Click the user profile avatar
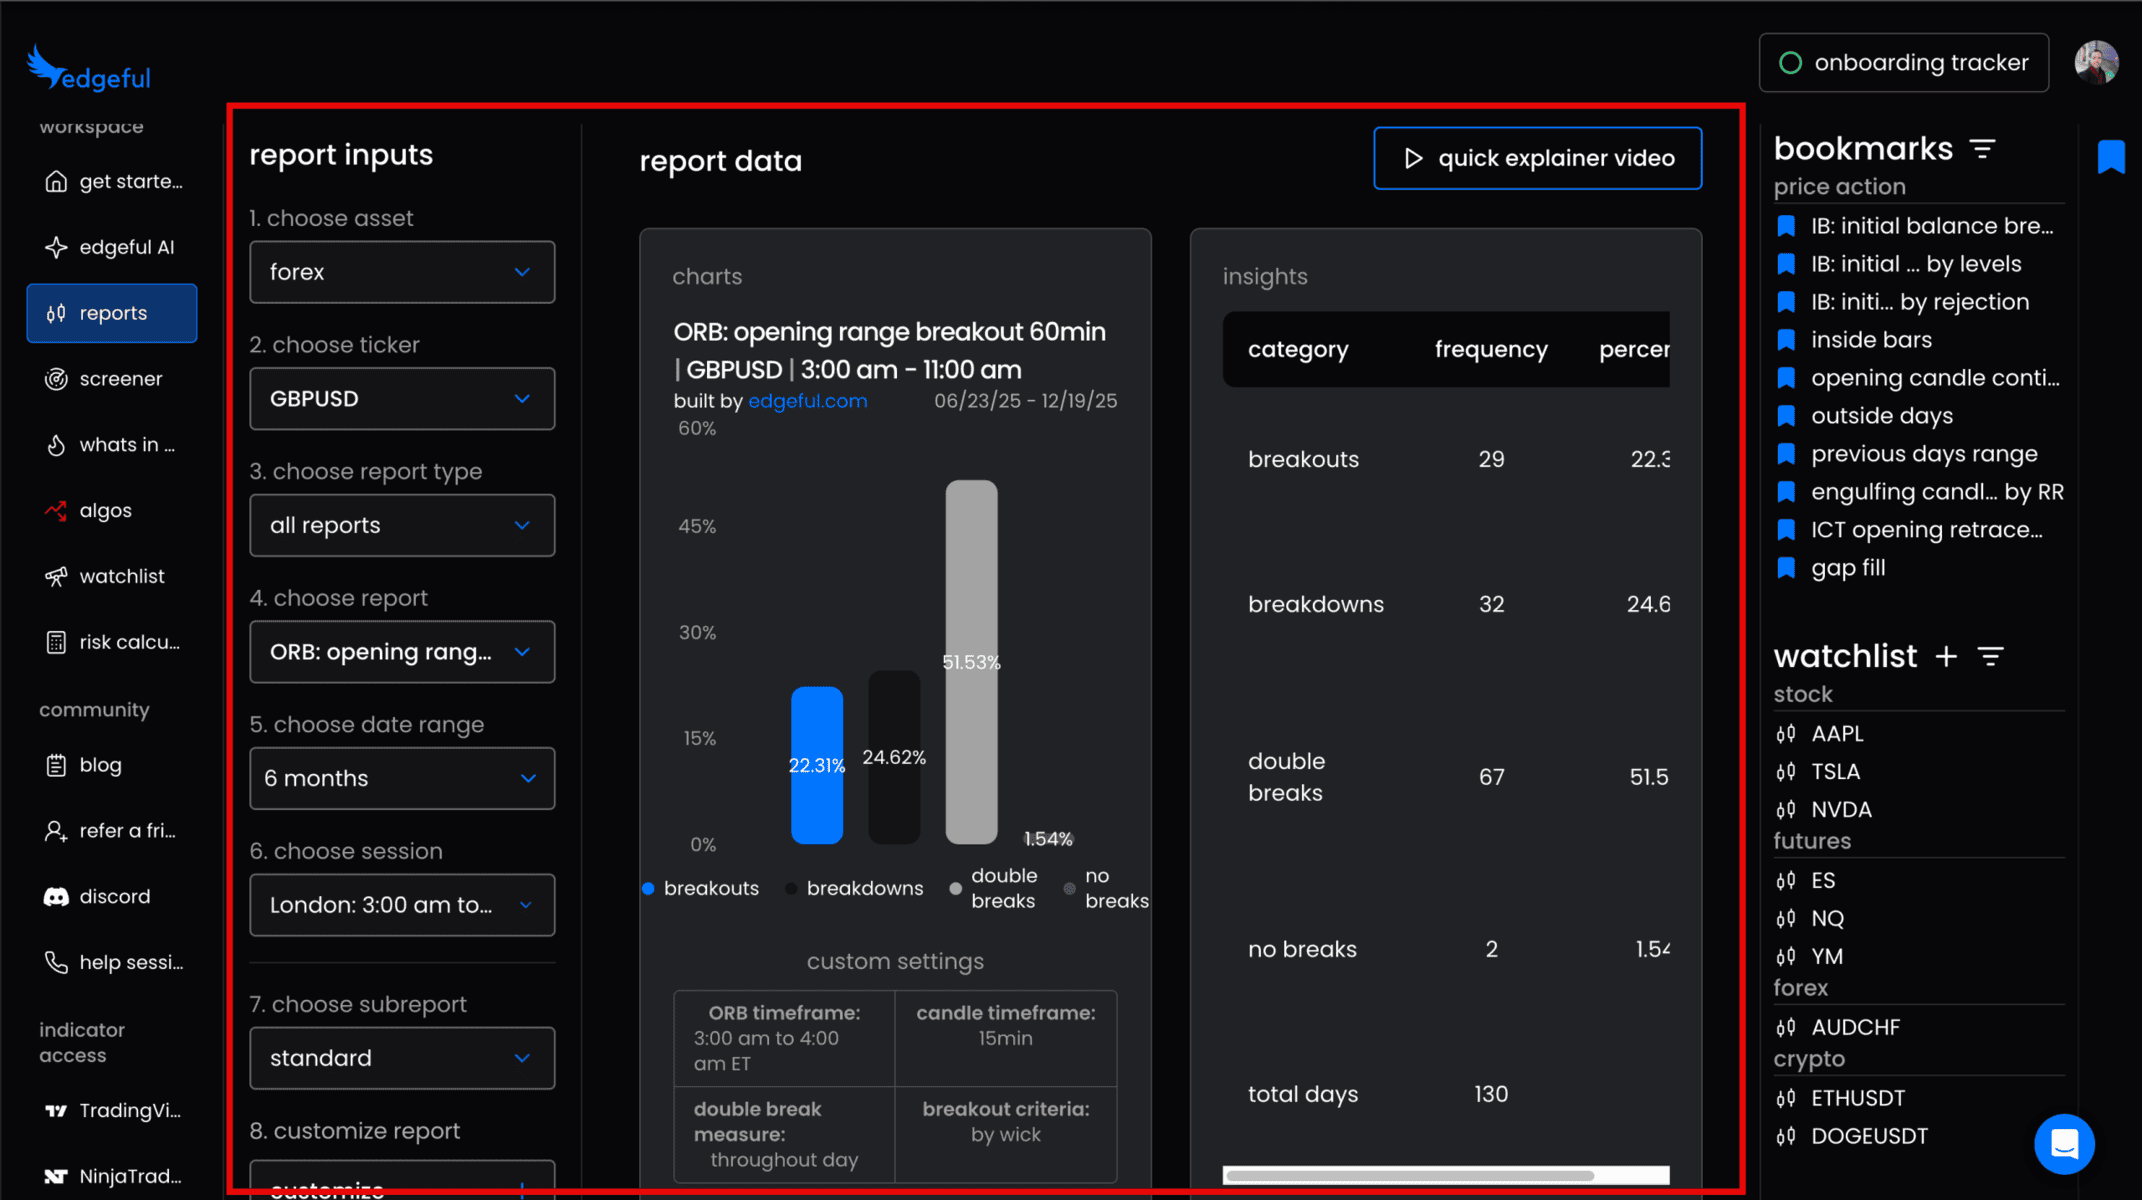The height and width of the screenshot is (1200, 2142). pyautogui.click(x=2095, y=63)
